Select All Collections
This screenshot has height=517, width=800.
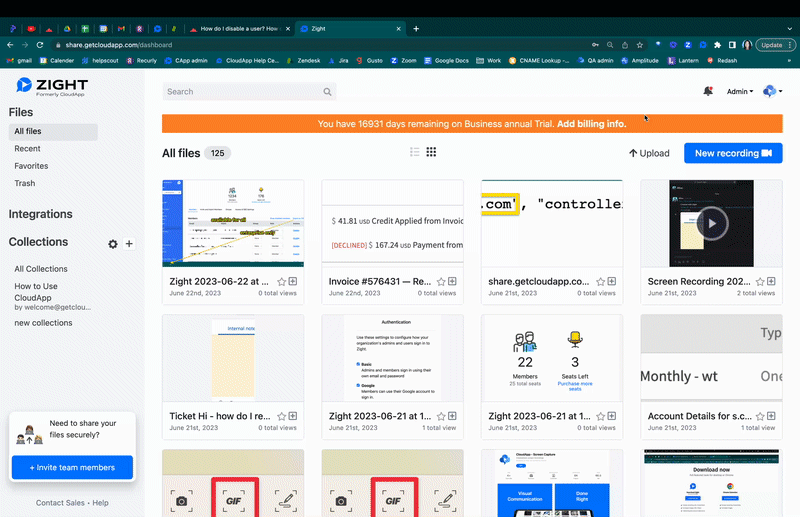[x=41, y=269]
